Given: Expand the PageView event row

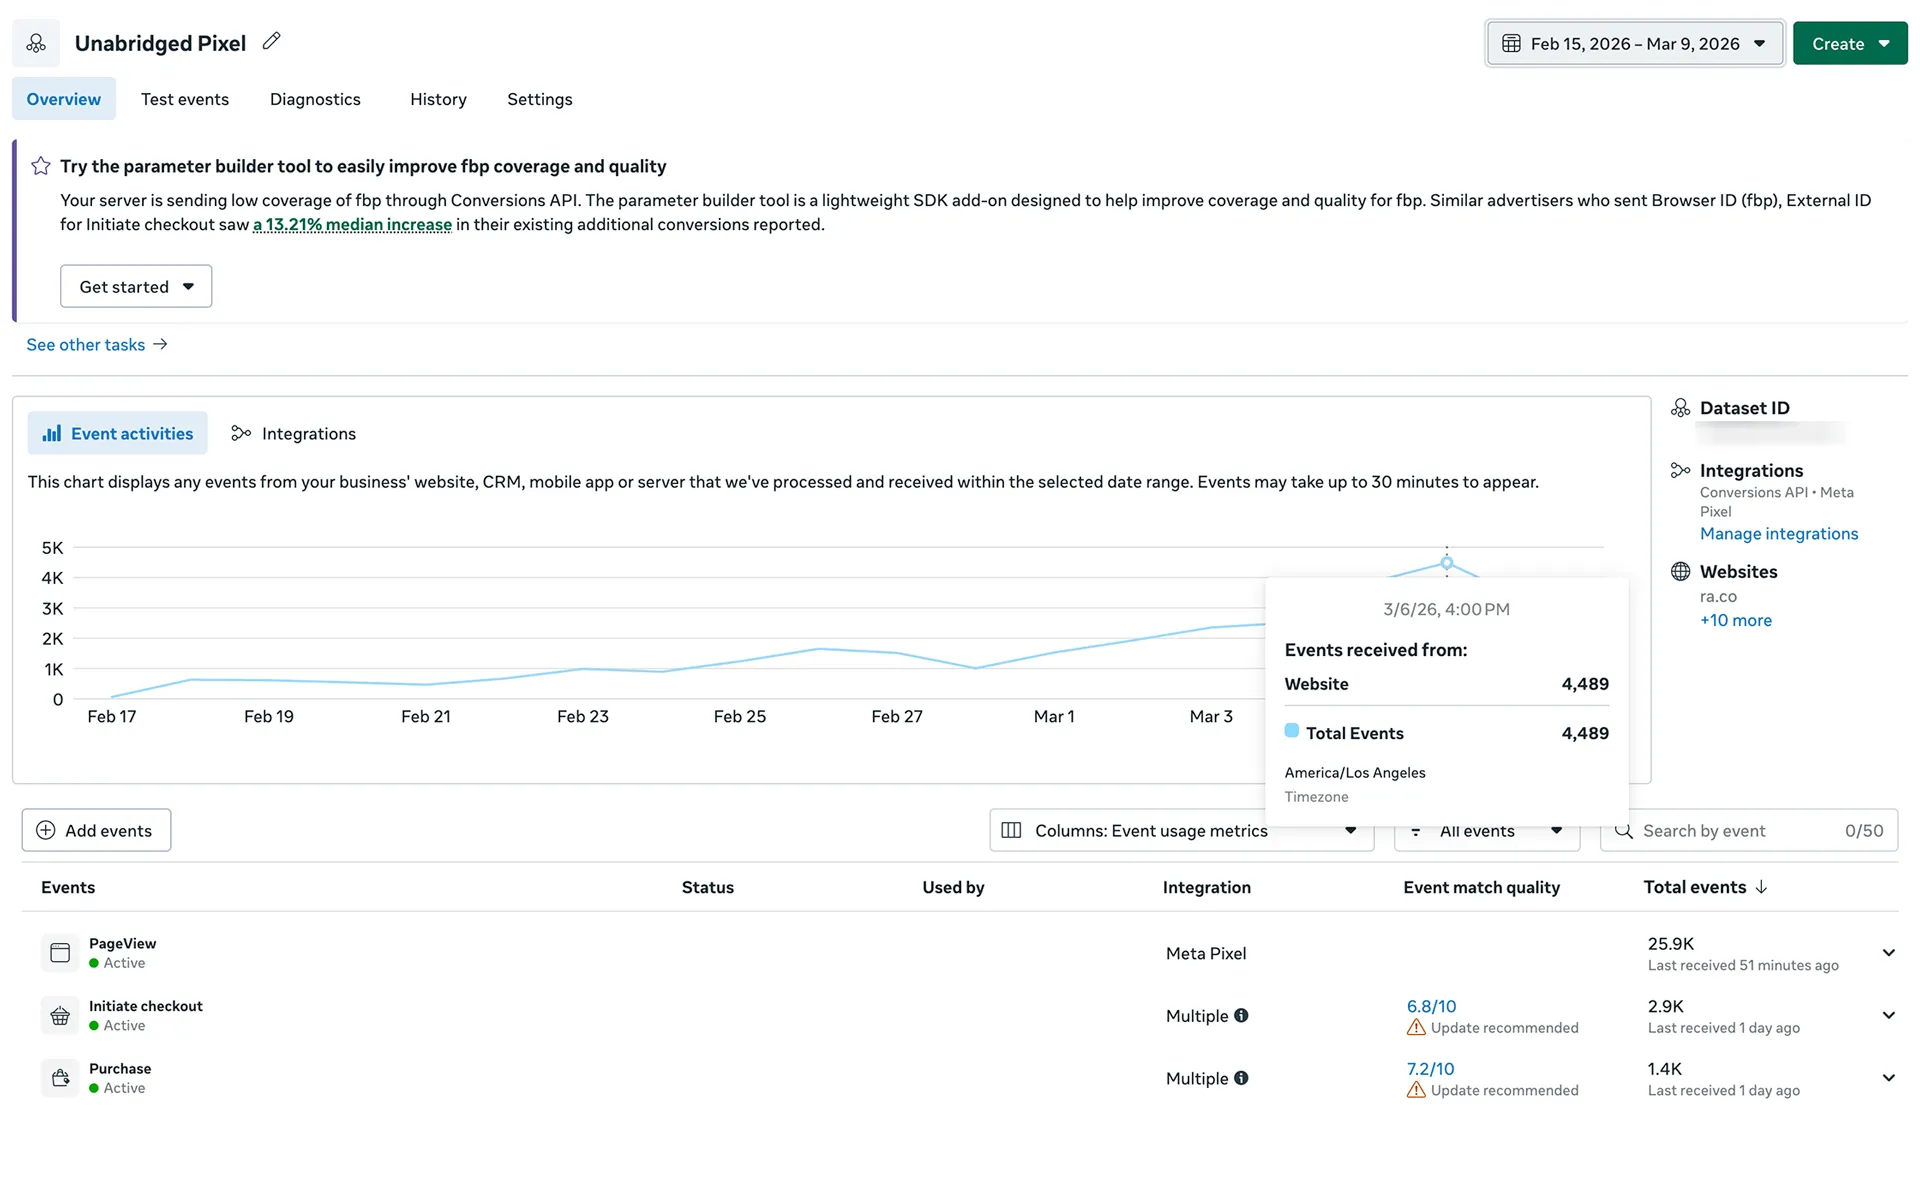Looking at the screenshot, I should (1888, 953).
